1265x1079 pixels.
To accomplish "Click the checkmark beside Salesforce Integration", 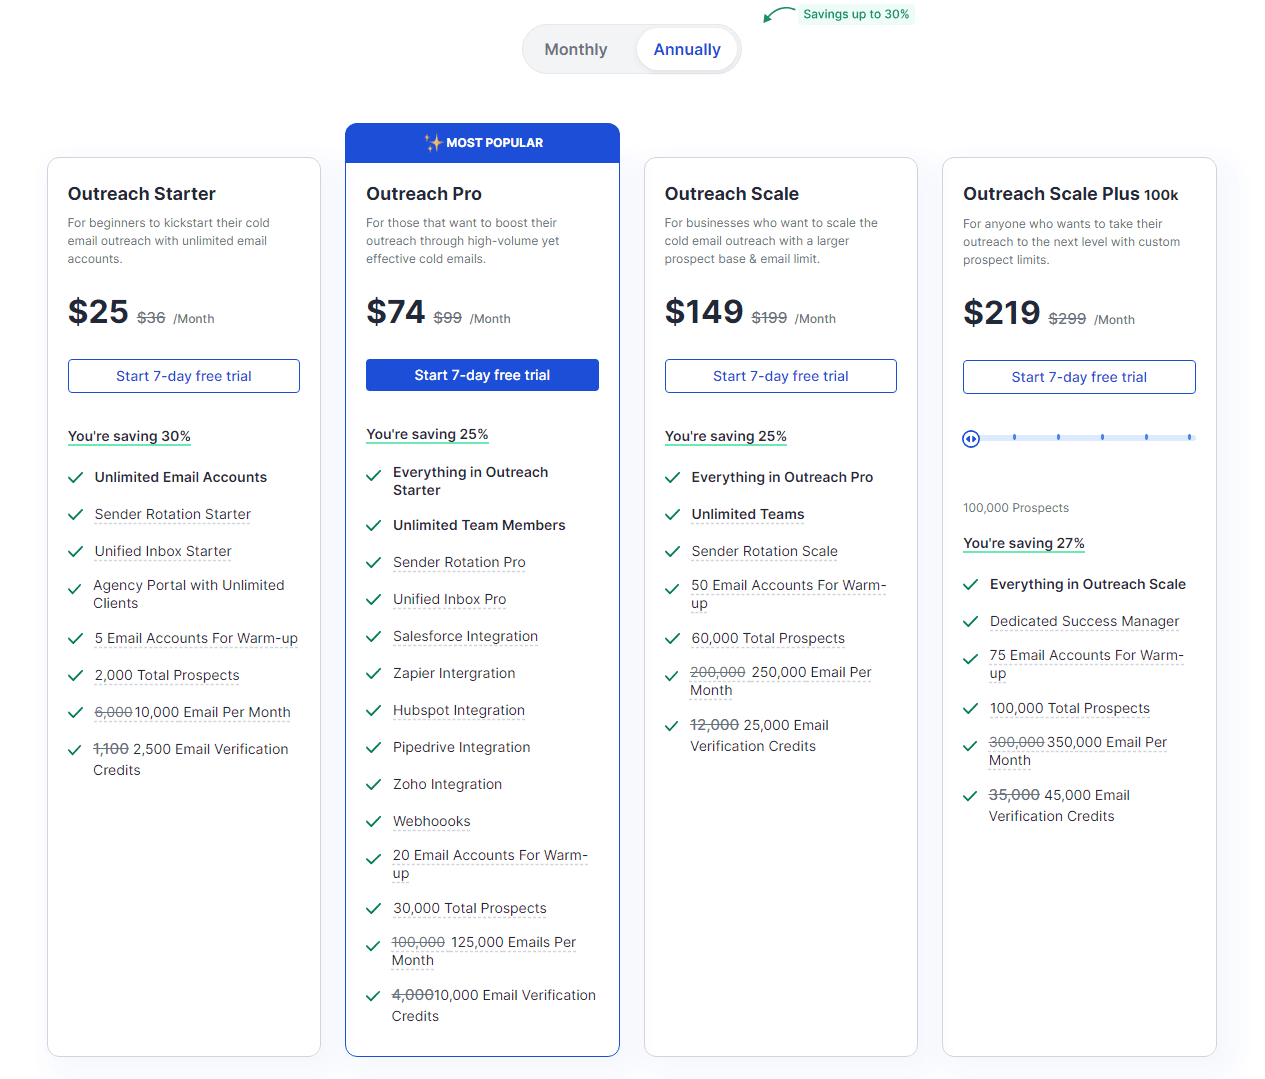I will tap(374, 636).
